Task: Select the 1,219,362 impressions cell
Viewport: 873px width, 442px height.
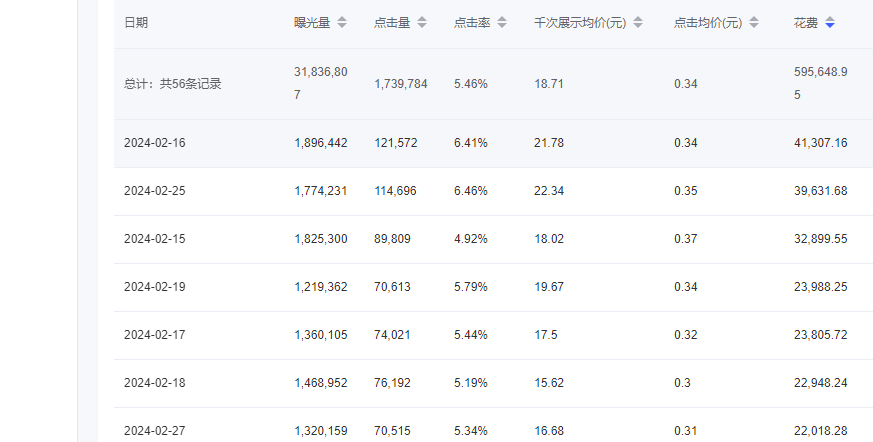Action: 321,287
